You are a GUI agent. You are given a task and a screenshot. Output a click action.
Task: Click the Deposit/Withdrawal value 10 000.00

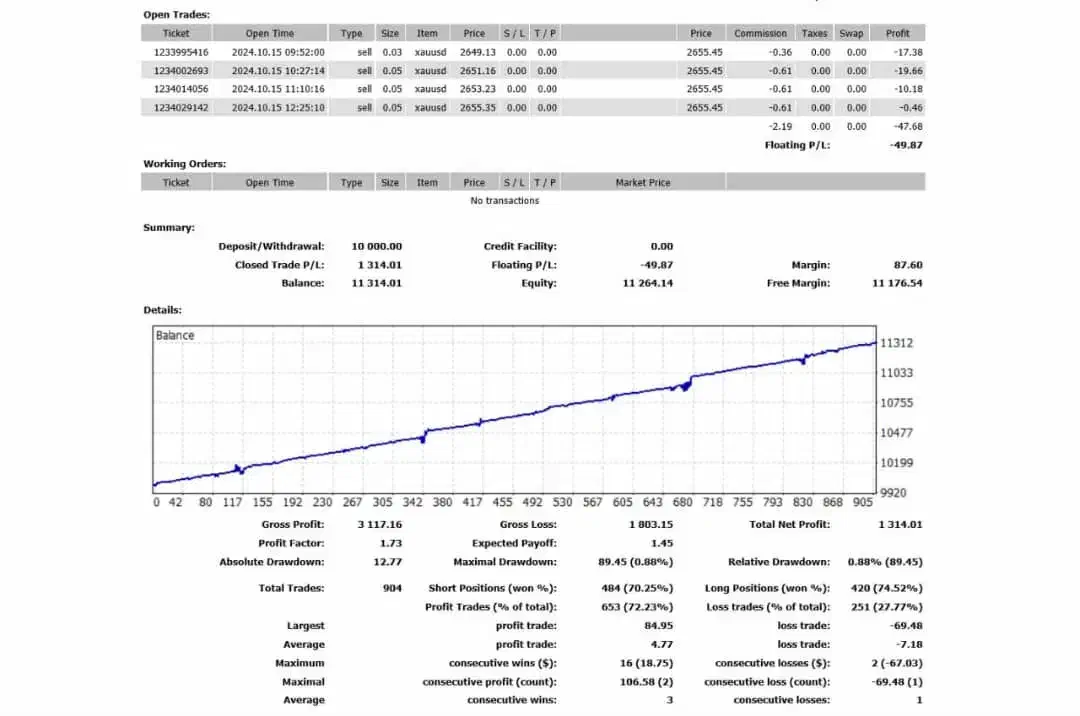click(x=377, y=246)
